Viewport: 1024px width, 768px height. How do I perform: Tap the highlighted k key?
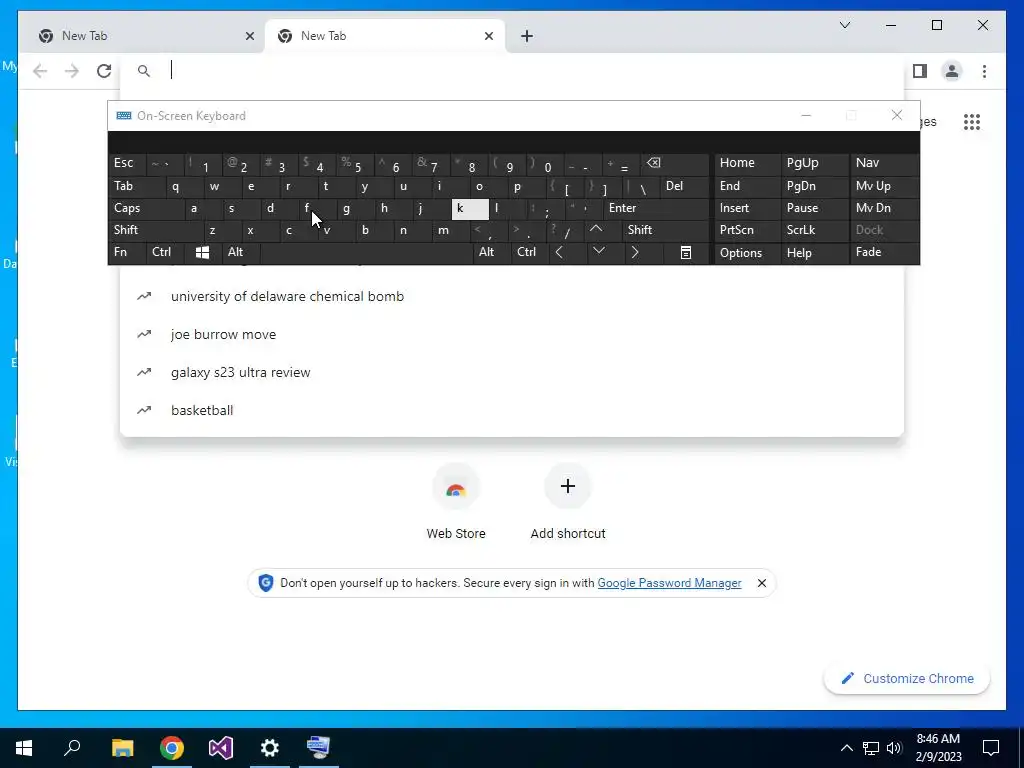coord(470,209)
